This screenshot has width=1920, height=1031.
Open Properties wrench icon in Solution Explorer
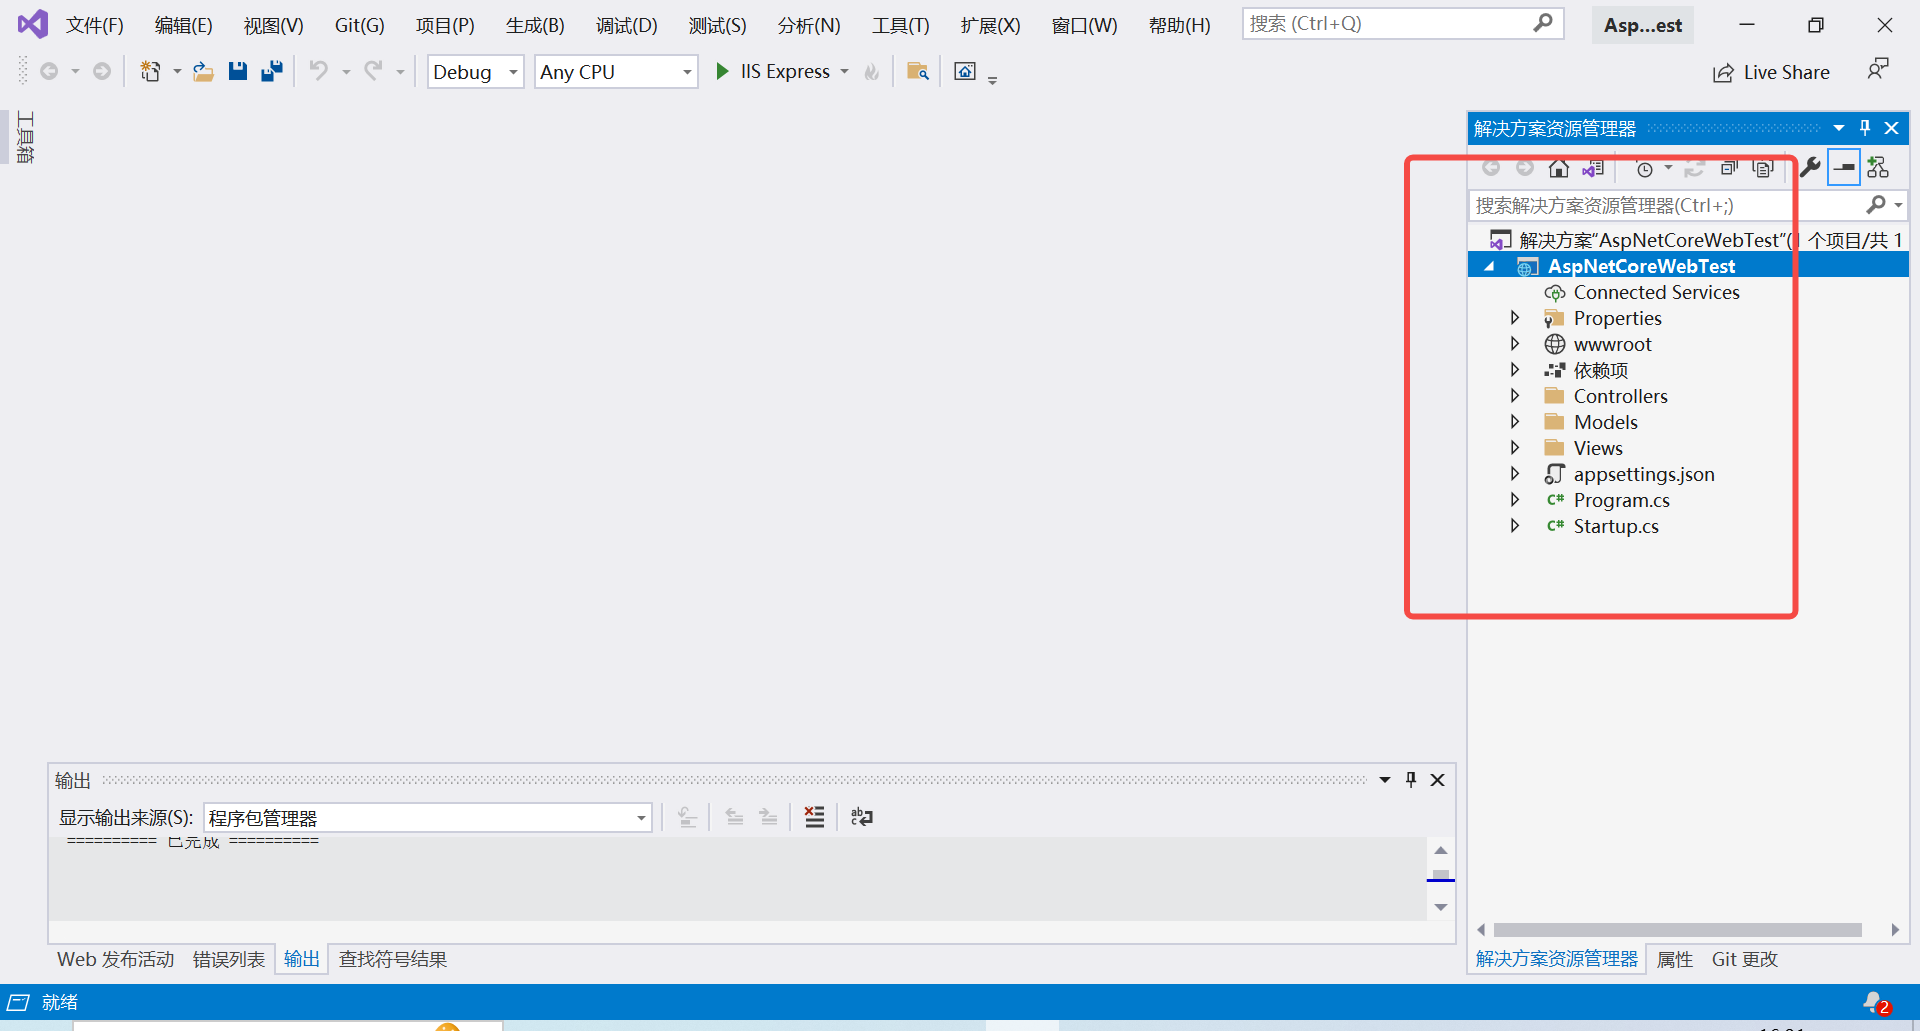click(1810, 168)
